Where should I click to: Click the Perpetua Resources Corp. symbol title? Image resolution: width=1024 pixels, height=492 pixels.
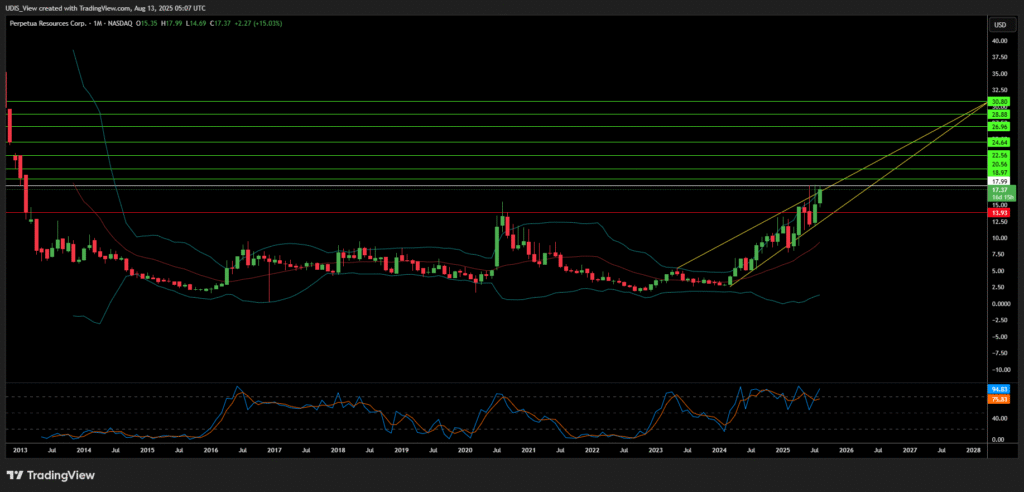pyautogui.click(x=50, y=24)
